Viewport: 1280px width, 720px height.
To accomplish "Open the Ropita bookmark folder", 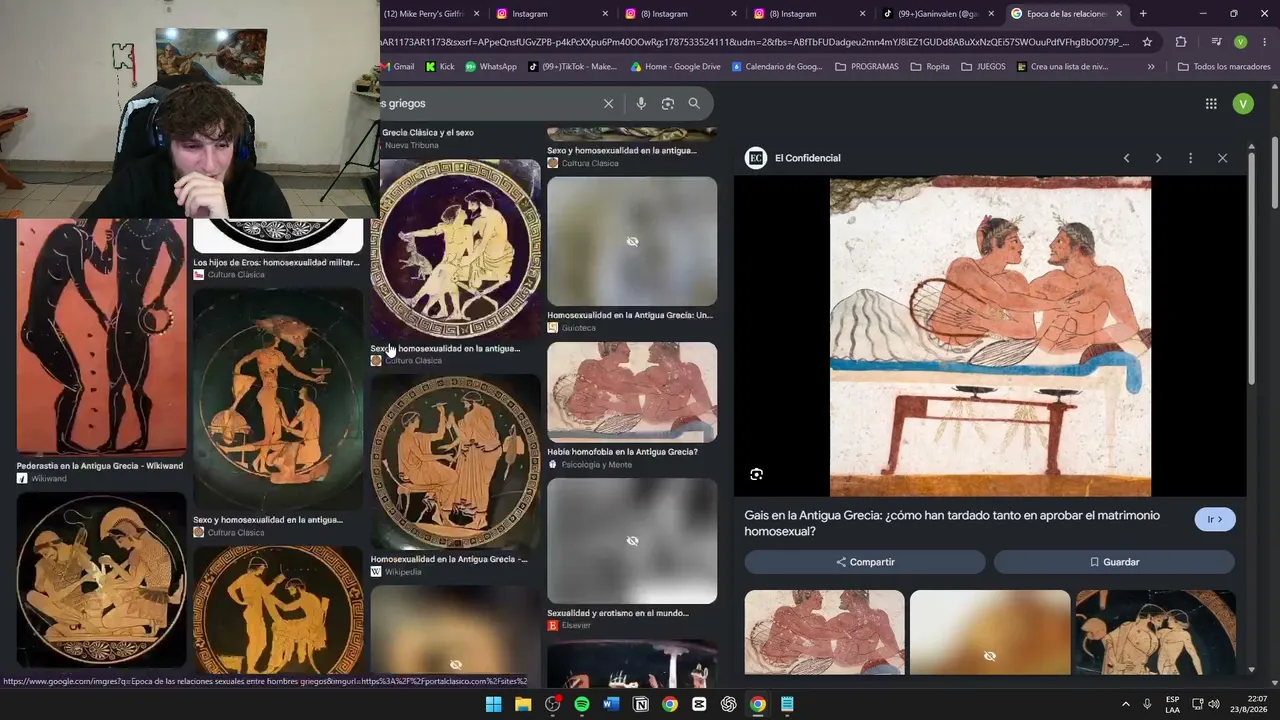I will click(930, 67).
